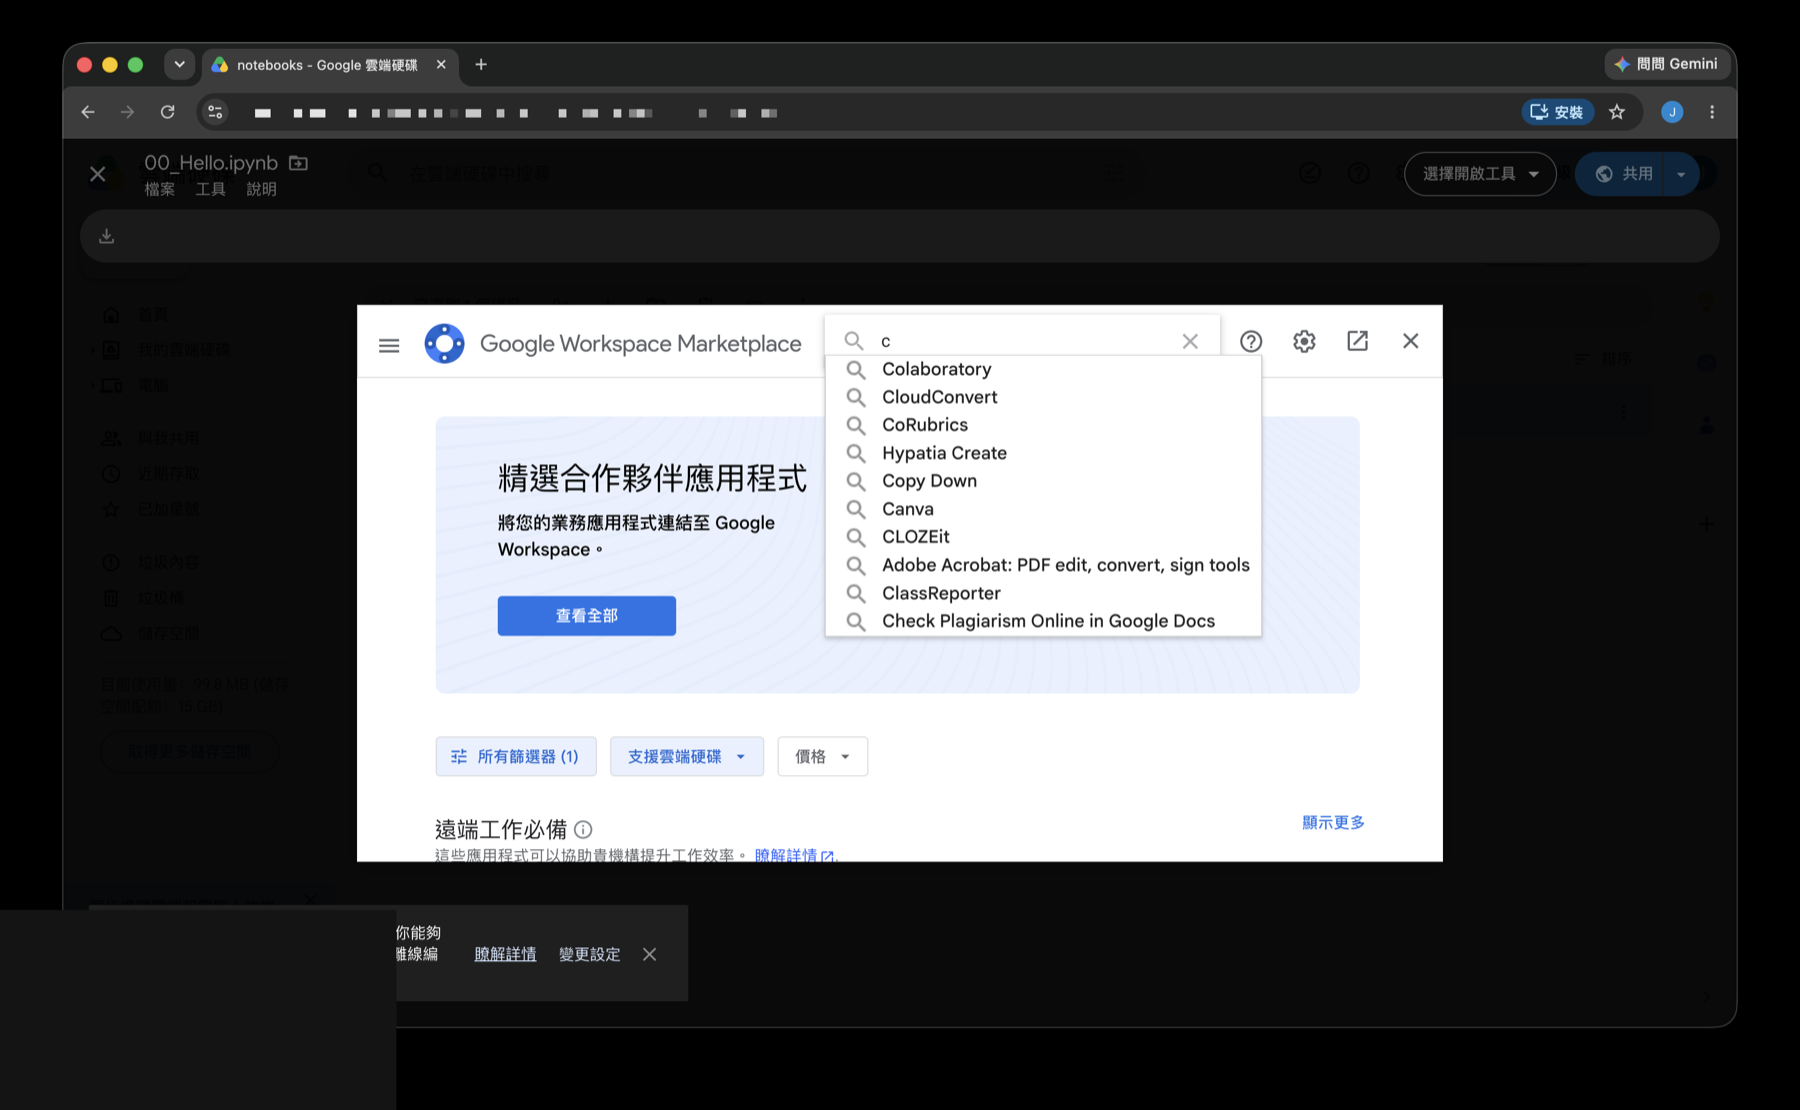Close the Marketplace dialog
The image size is (1800, 1110).
click(1410, 341)
